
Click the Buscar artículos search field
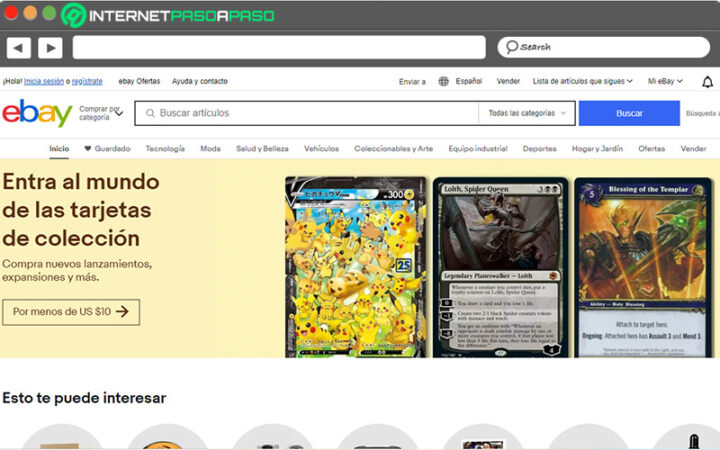[x=310, y=113]
